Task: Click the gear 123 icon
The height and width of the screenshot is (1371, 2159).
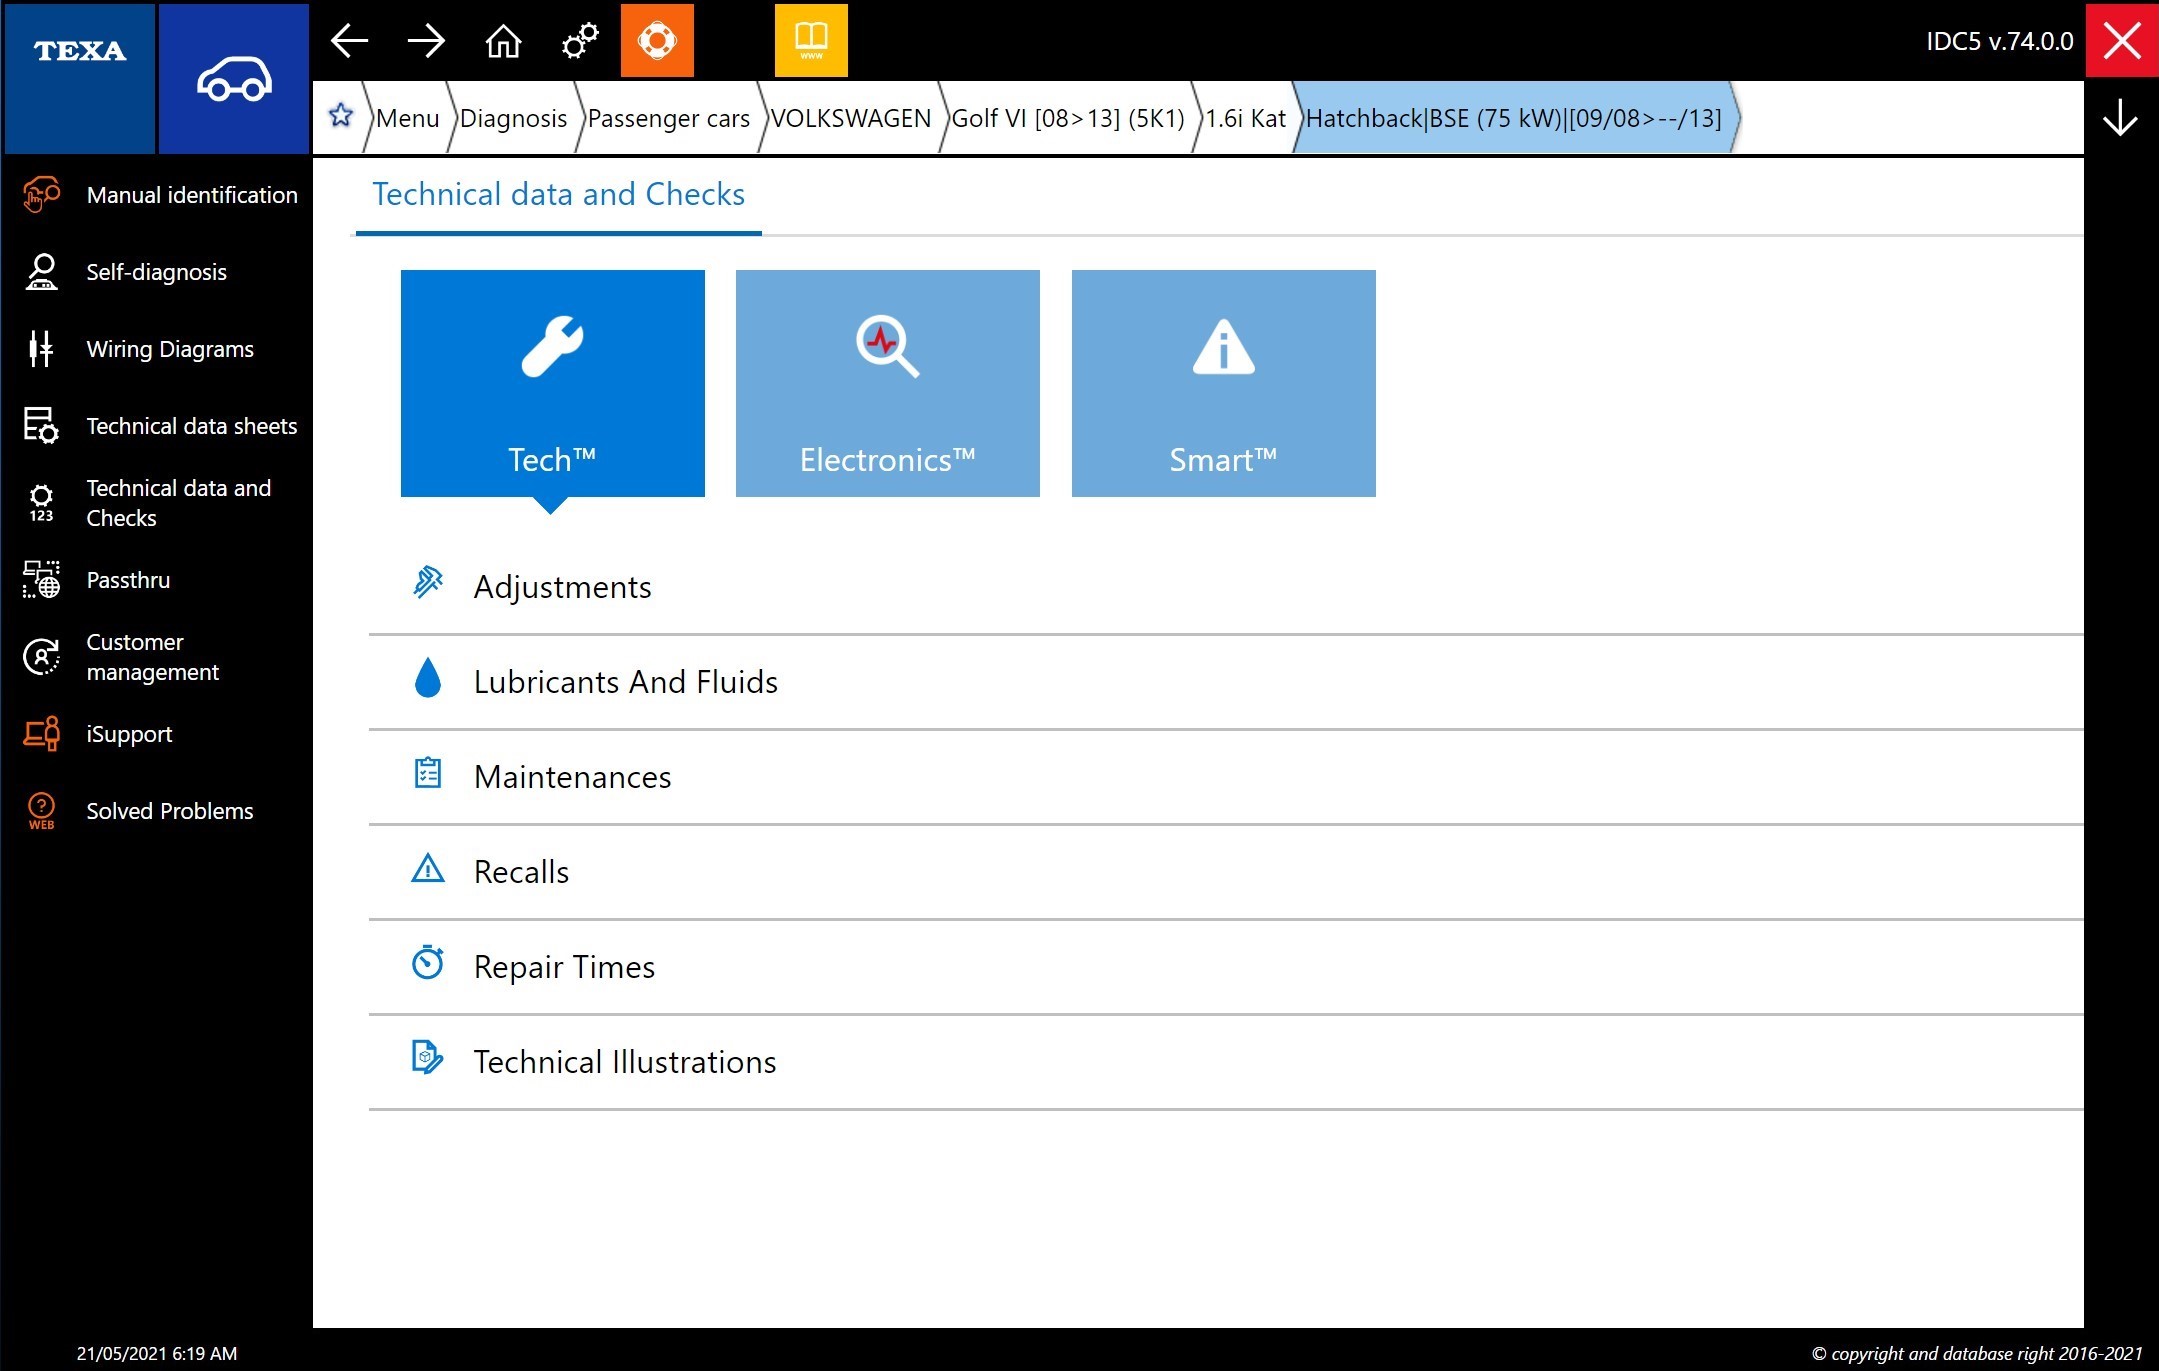Action: click(41, 503)
